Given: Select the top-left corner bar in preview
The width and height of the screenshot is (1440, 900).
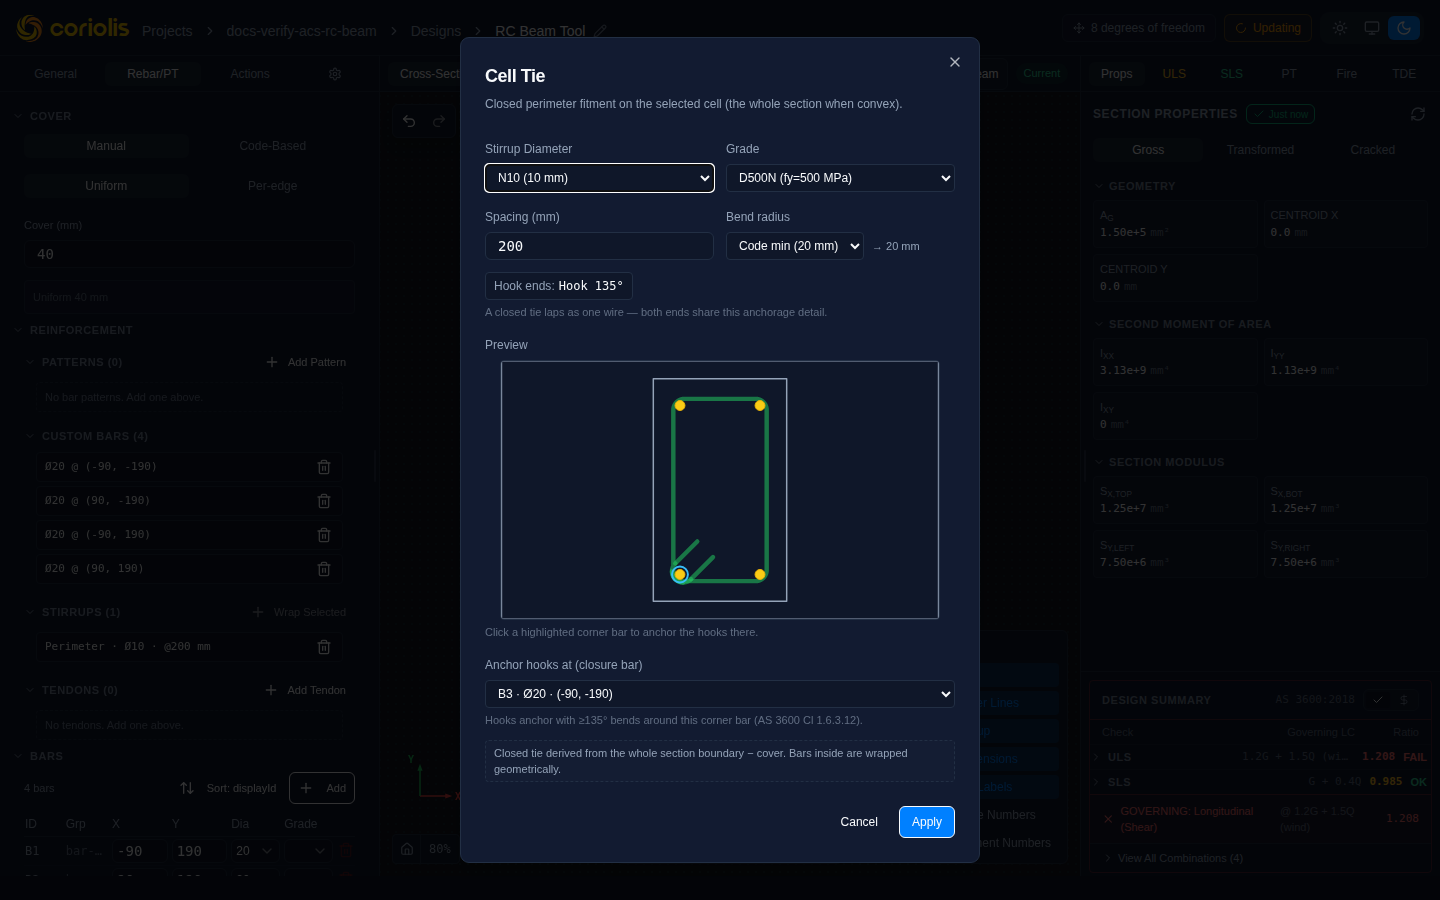Looking at the screenshot, I should [x=680, y=405].
